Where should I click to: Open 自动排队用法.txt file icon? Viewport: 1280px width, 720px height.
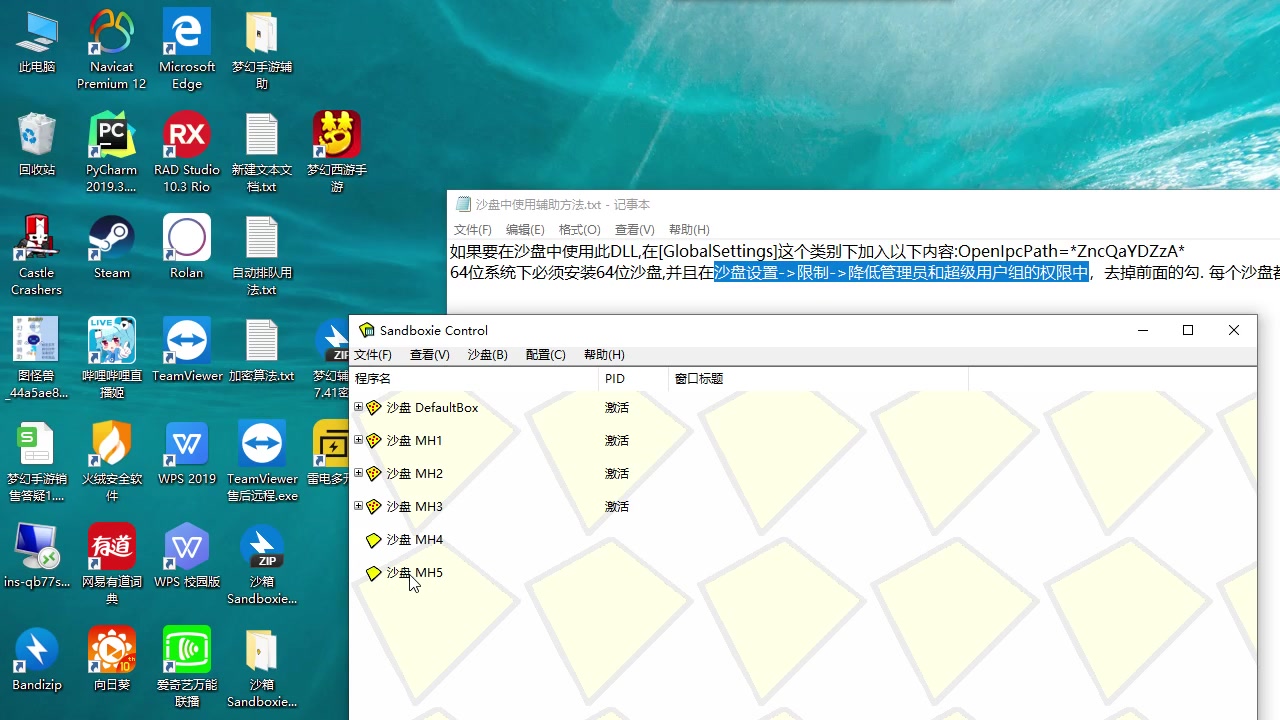262,256
